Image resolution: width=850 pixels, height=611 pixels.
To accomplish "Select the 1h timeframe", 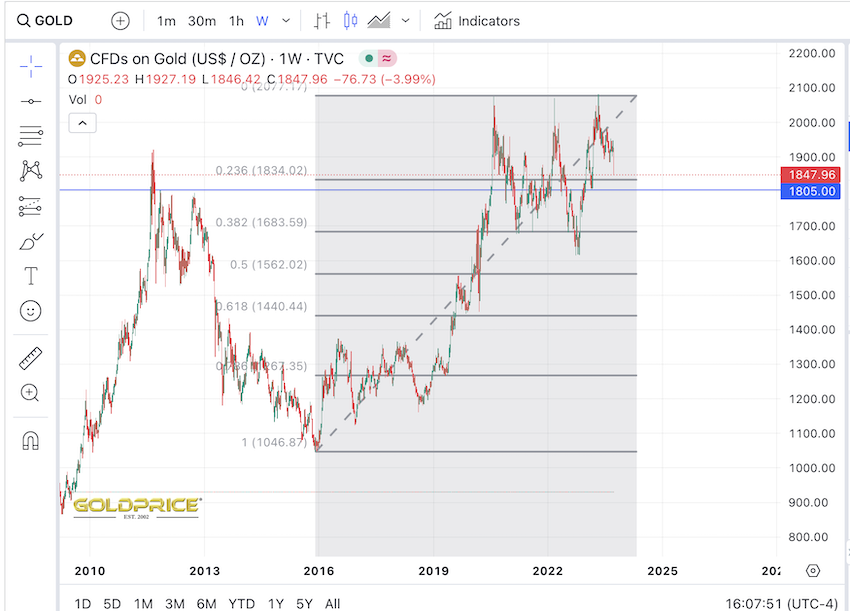I will [236, 21].
